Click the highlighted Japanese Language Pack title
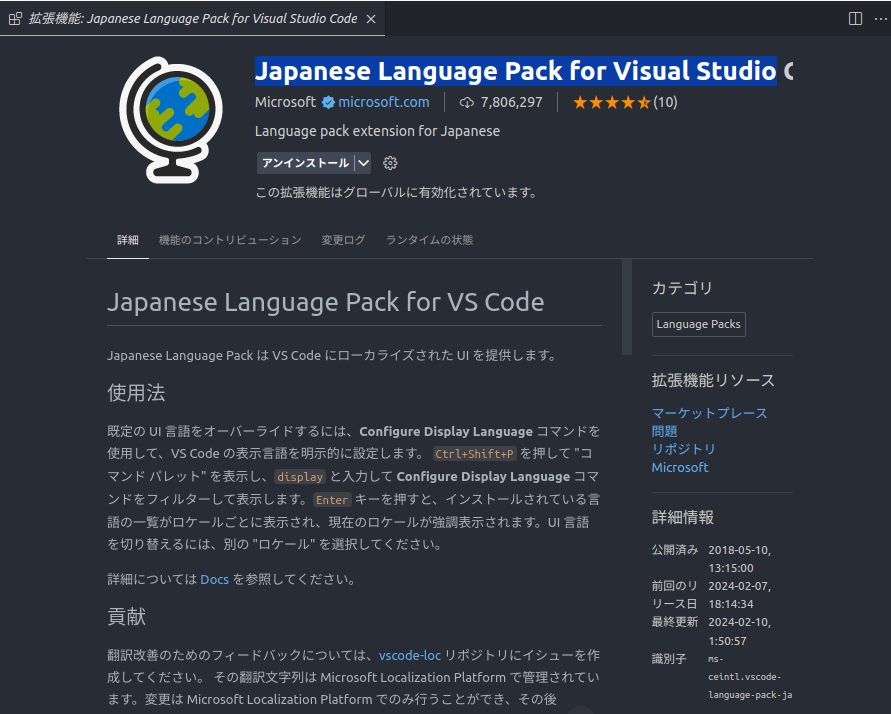The height and width of the screenshot is (714, 891). [515, 72]
